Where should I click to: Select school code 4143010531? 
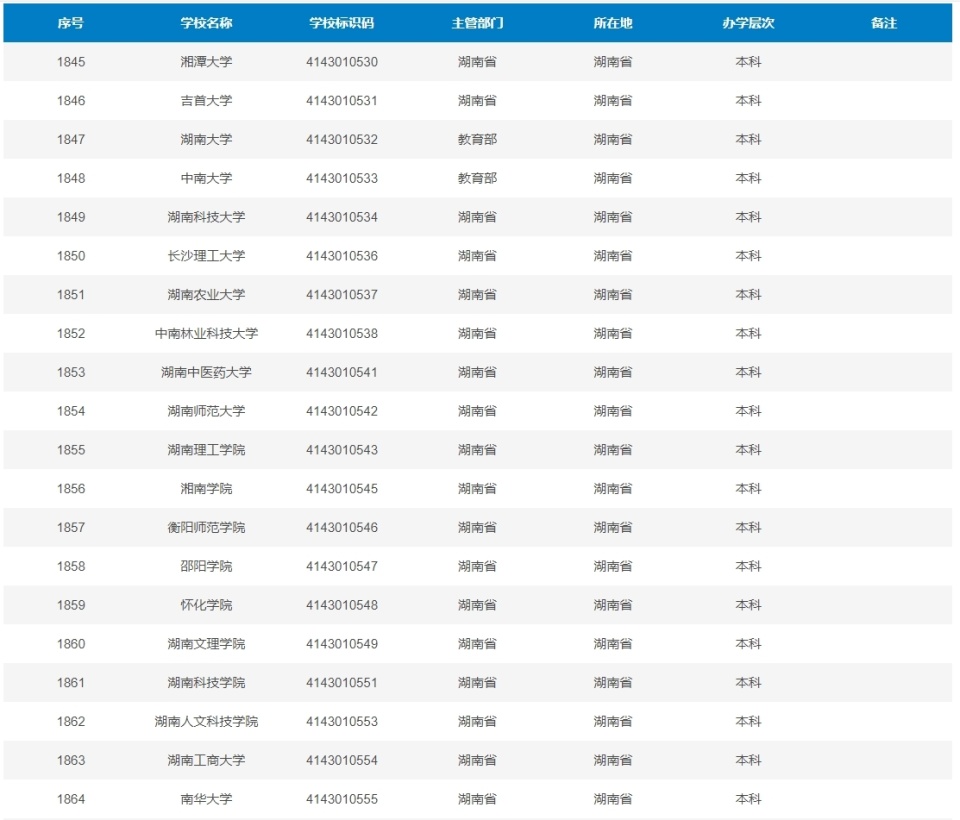click(342, 100)
